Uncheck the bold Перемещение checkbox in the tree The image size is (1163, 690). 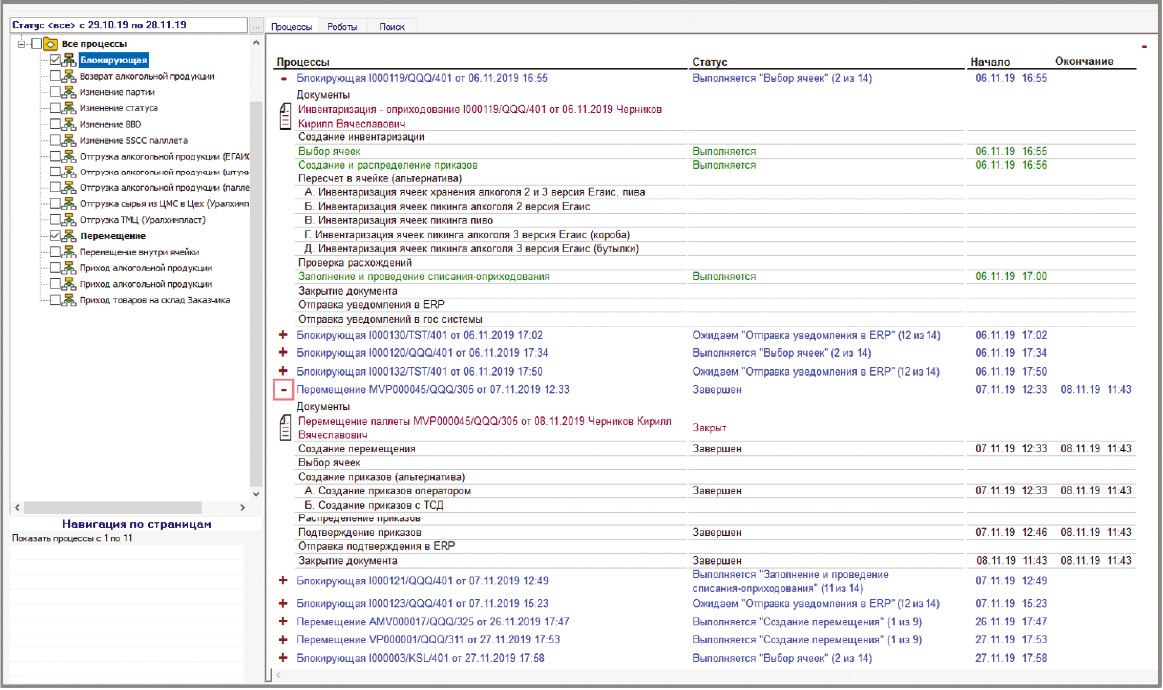(56, 236)
